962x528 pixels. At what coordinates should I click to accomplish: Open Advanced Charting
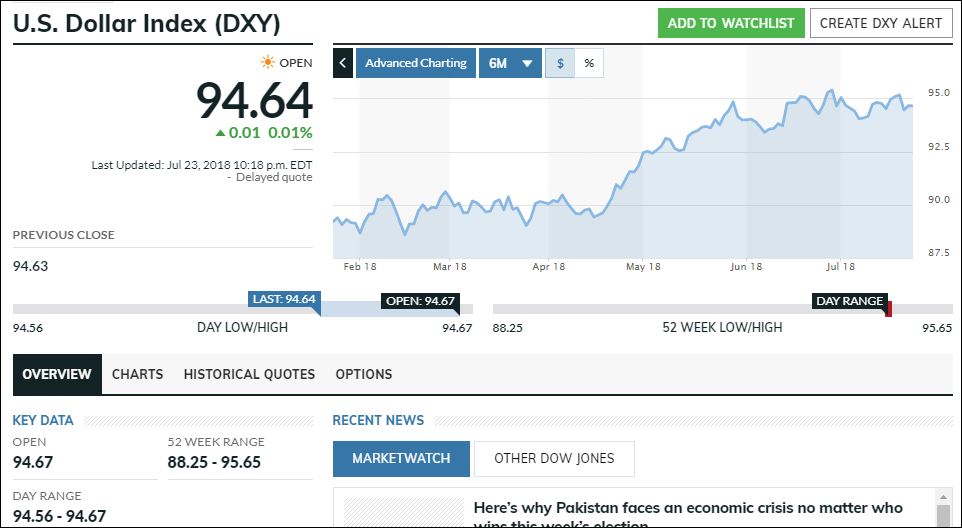415,63
